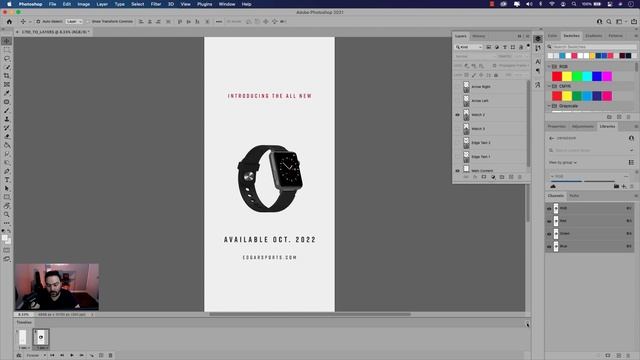Select the Hand tool
Image resolution: width=640 pixels, height=360 pixels.
click(x=7, y=206)
